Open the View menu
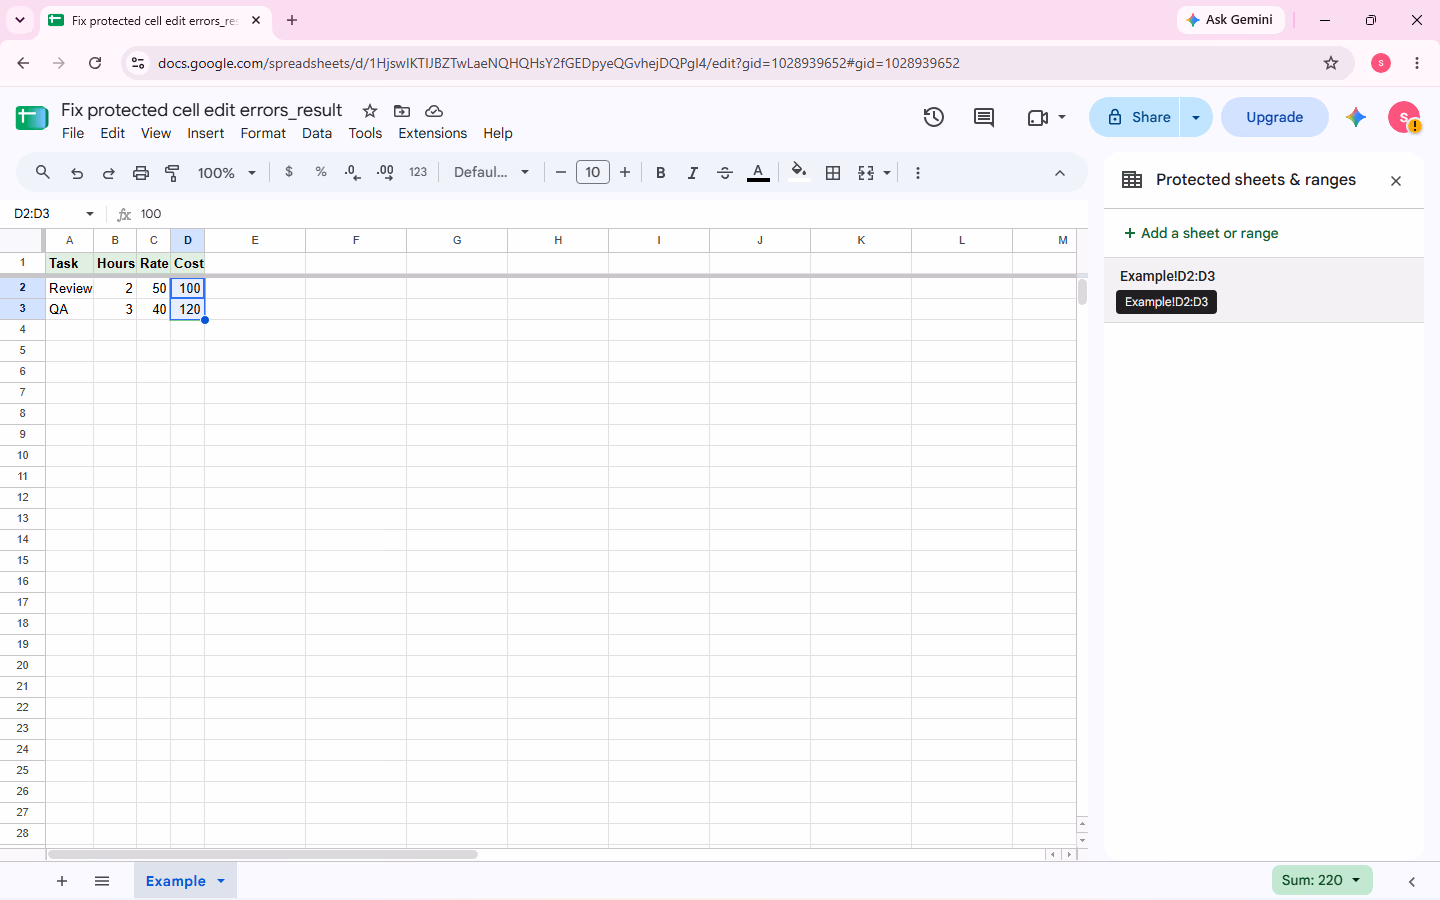The image size is (1440, 900). tap(156, 133)
